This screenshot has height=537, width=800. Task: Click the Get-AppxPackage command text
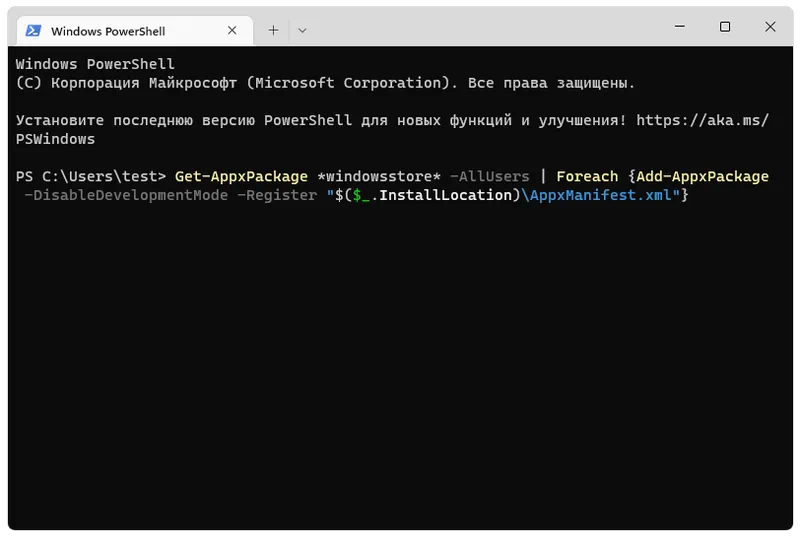241,176
